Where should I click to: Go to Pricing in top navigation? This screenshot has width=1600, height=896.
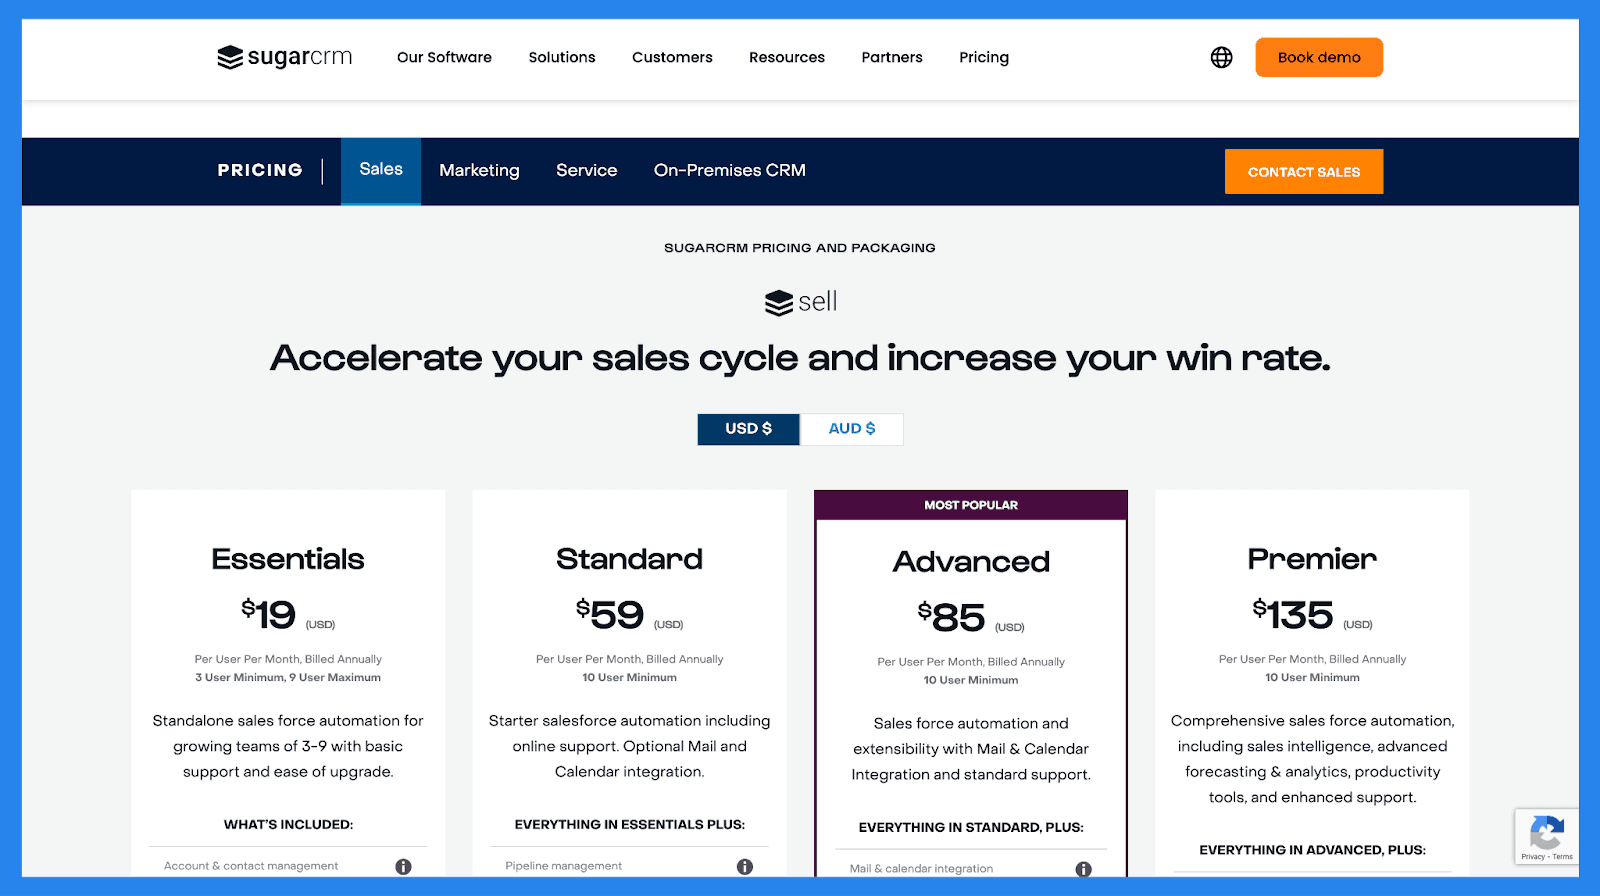pos(984,57)
